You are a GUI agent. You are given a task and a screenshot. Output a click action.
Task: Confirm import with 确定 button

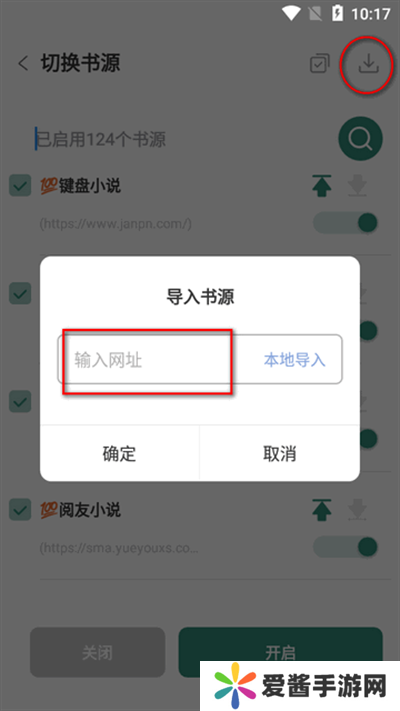[x=120, y=453]
